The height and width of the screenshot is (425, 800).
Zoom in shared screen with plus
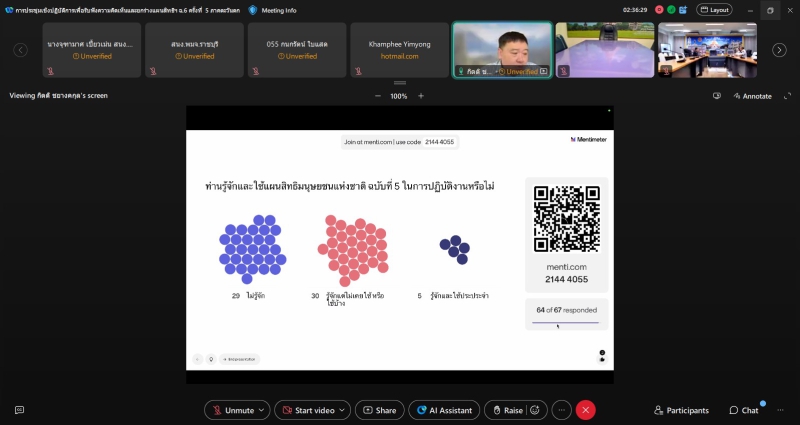(421, 96)
